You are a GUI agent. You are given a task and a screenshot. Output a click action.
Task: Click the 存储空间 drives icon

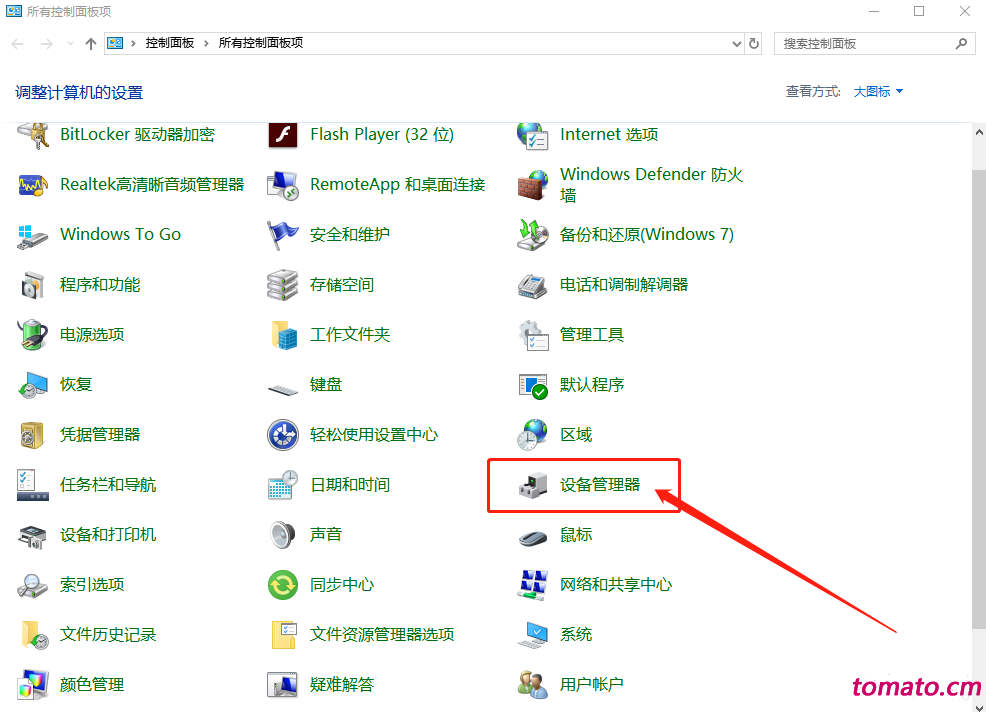coord(283,285)
